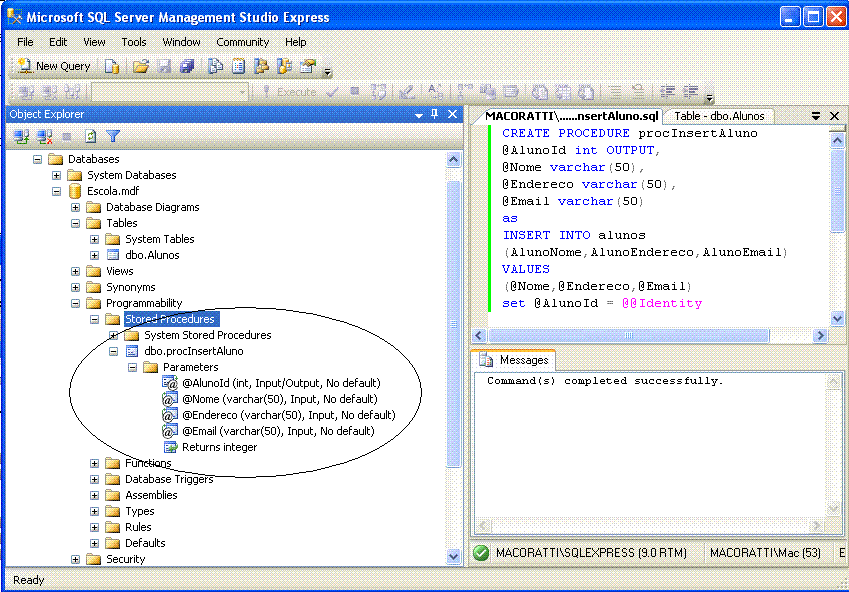Select the Security folder
Image resolution: width=849 pixels, height=592 pixels.
125,559
